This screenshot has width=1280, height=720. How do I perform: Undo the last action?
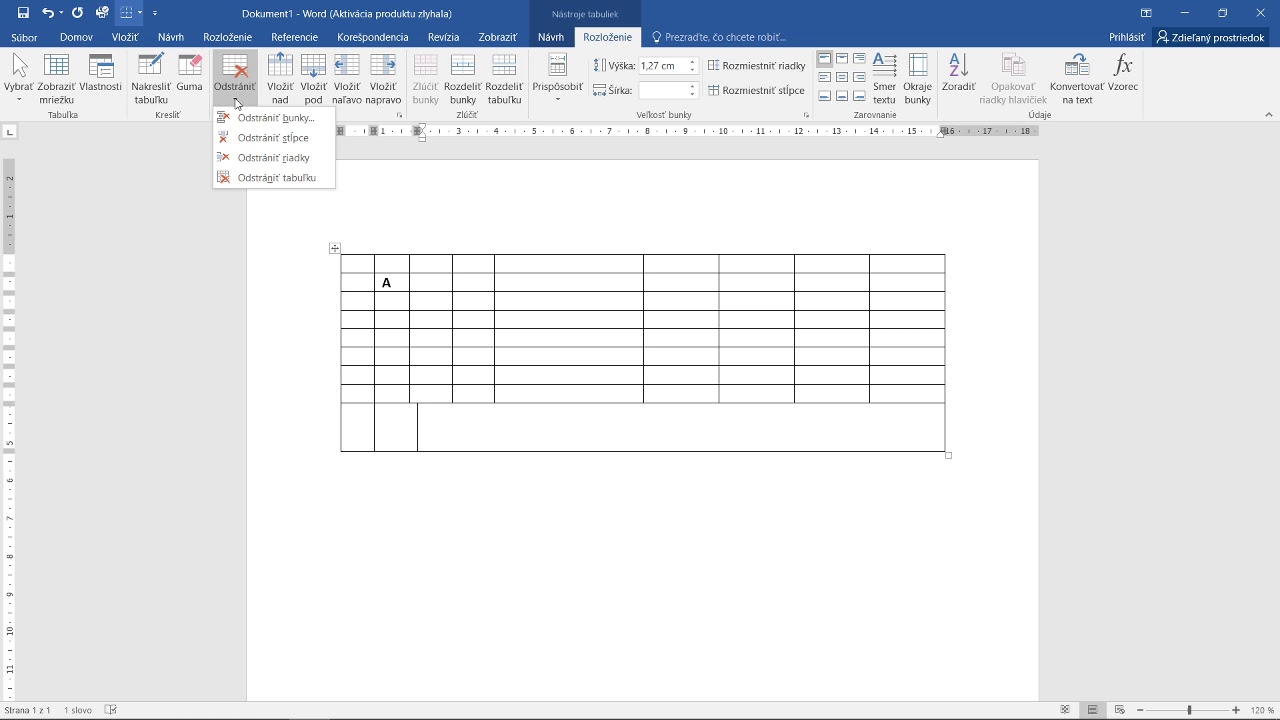(x=47, y=13)
